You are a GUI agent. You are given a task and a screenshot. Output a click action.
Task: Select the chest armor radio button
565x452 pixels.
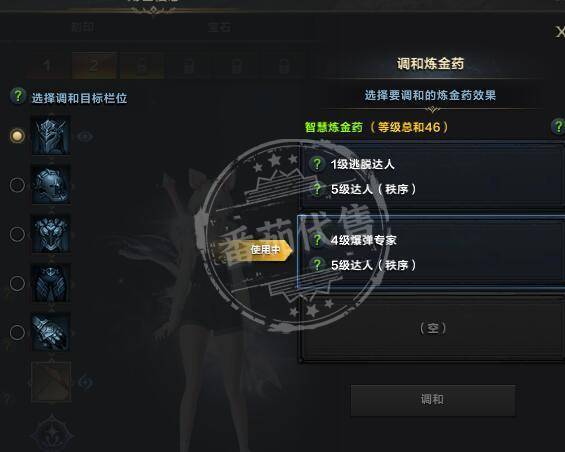click(x=17, y=234)
